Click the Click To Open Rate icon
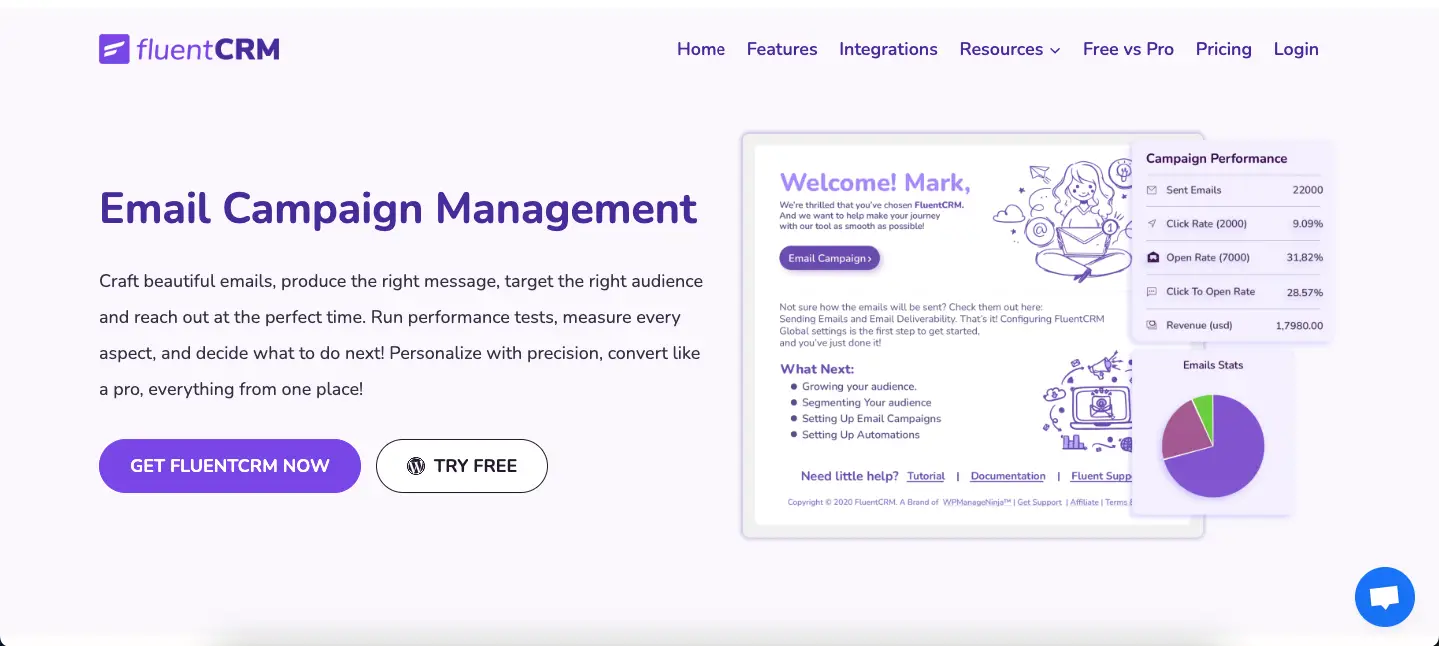The height and width of the screenshot is (646, 1439). point(1152,292)
